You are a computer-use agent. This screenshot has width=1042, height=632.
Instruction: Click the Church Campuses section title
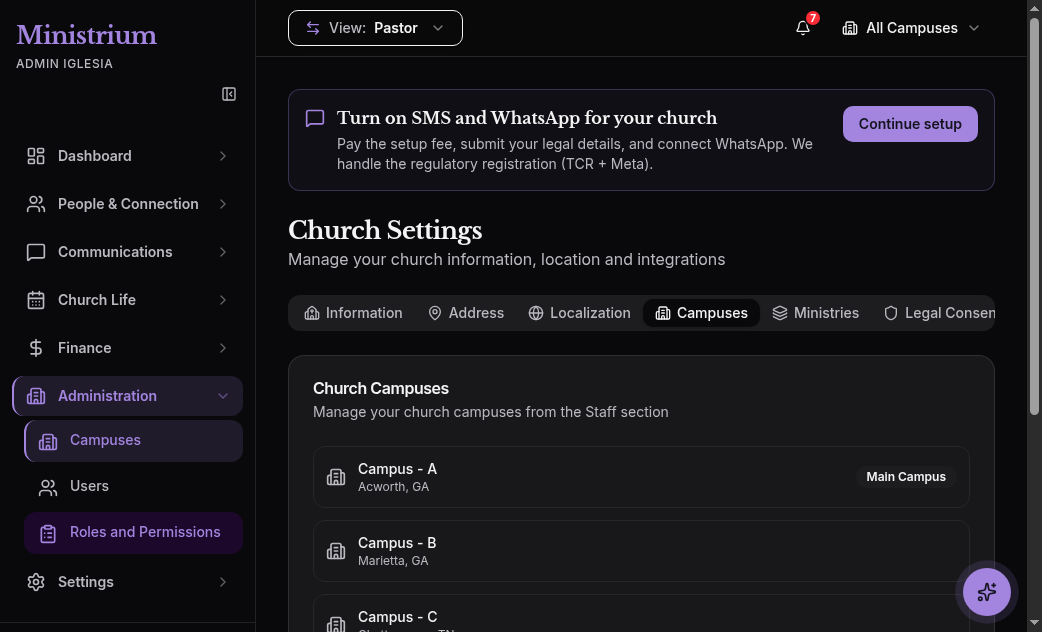tap(381, 389)
